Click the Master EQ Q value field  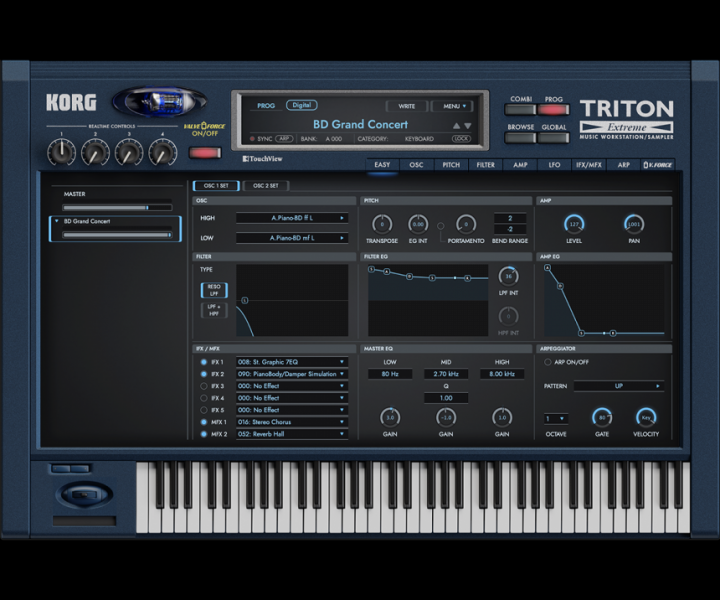(446, 398)
